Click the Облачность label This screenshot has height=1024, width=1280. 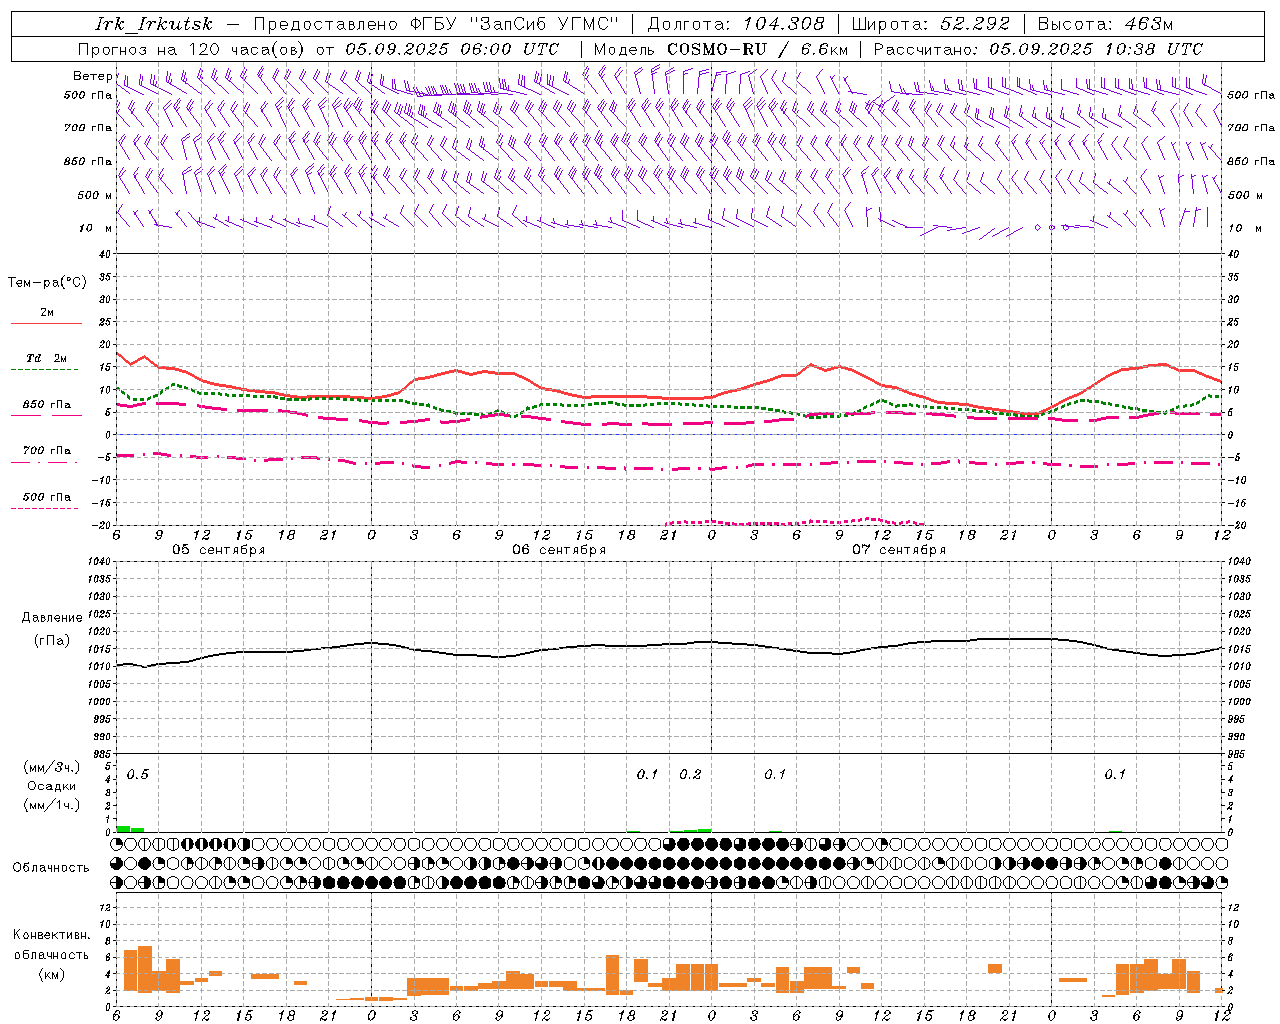(x=51, y=867)
